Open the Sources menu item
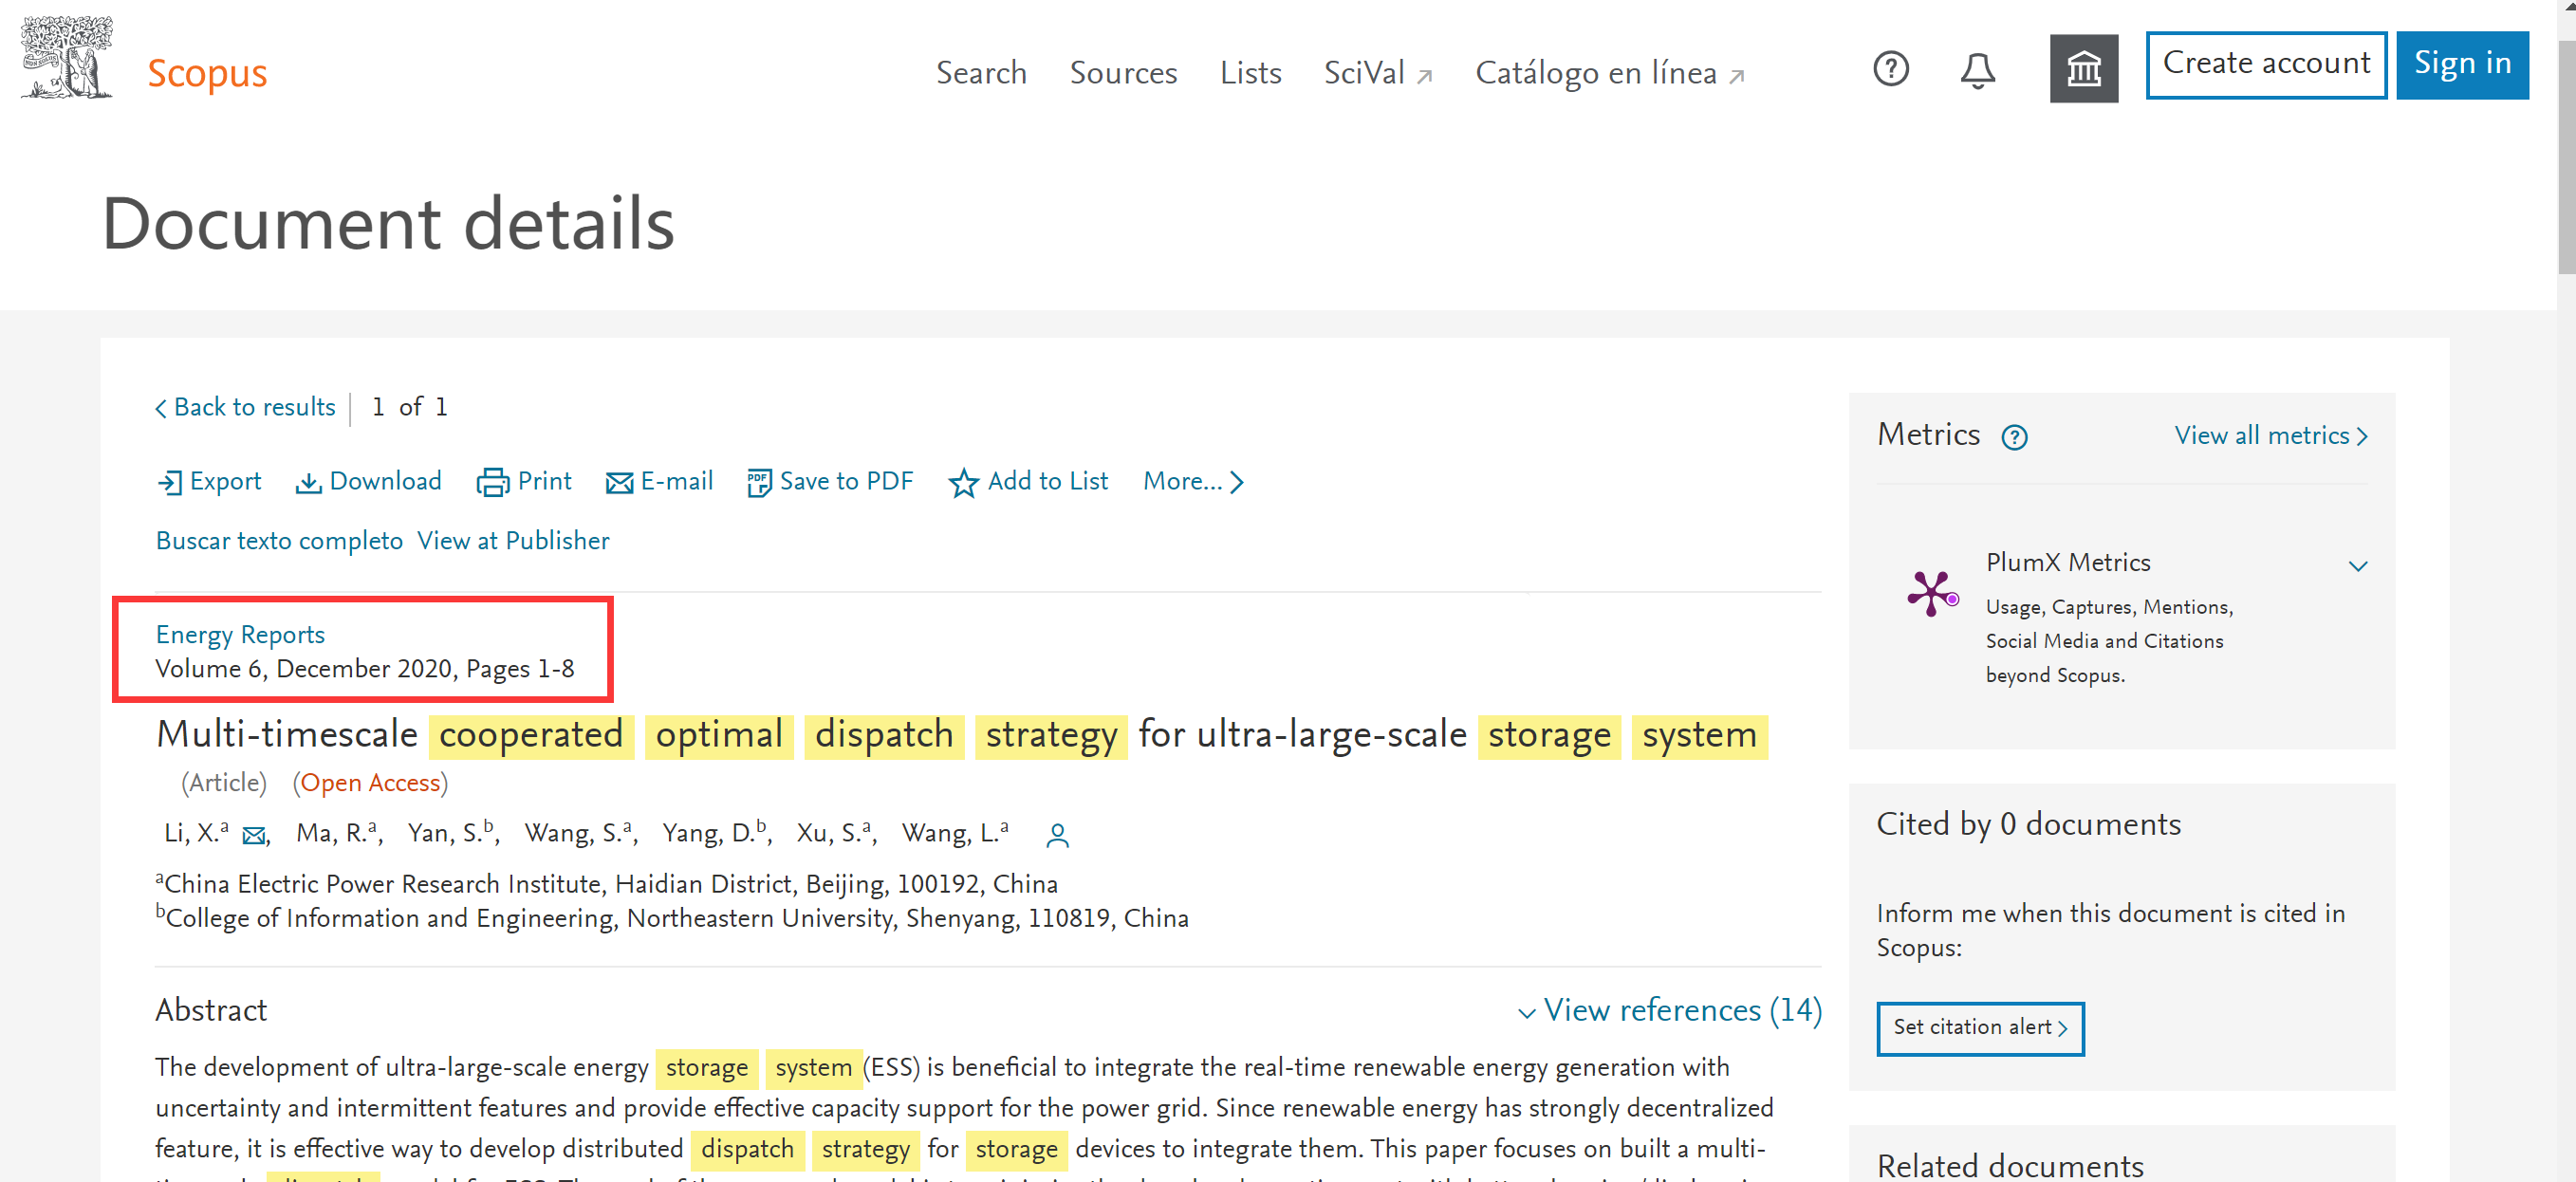The height and width of the screenshot is (1182, 2576). [1123, 73]
